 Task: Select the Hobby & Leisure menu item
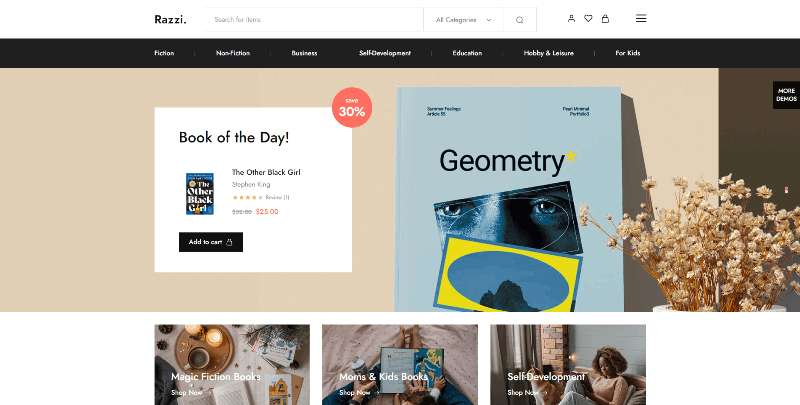pyautogui.click(x=548, y=53)
